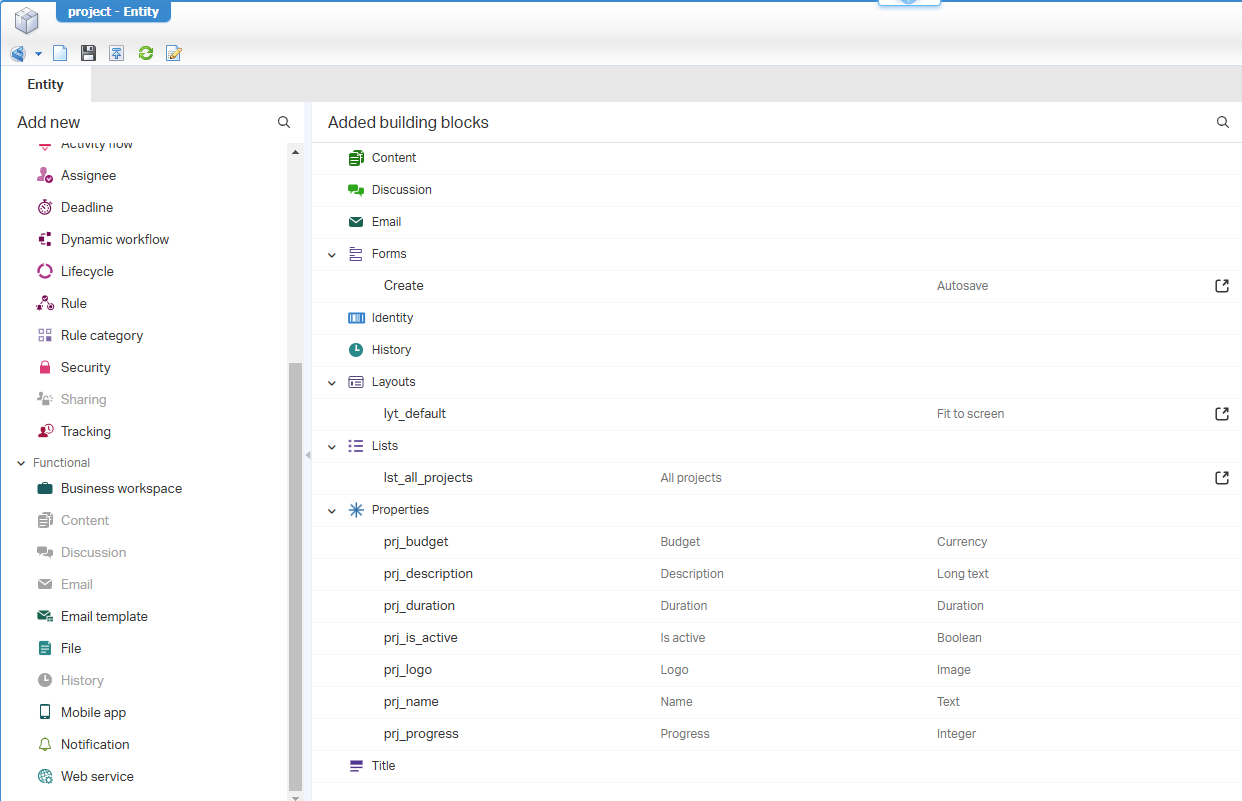Image resolution: width=1242 pixels, height=801 pixels.
Task: Open lst_all_projects list via external link icon
Action: [x=1221, y=478]
